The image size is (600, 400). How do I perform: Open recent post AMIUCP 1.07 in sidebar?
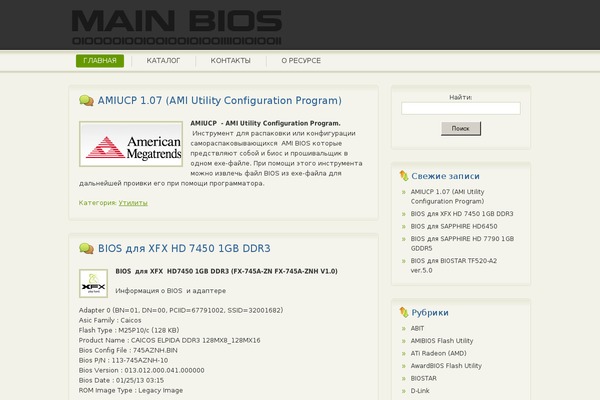pyautogui.click(x=447, y=196)
